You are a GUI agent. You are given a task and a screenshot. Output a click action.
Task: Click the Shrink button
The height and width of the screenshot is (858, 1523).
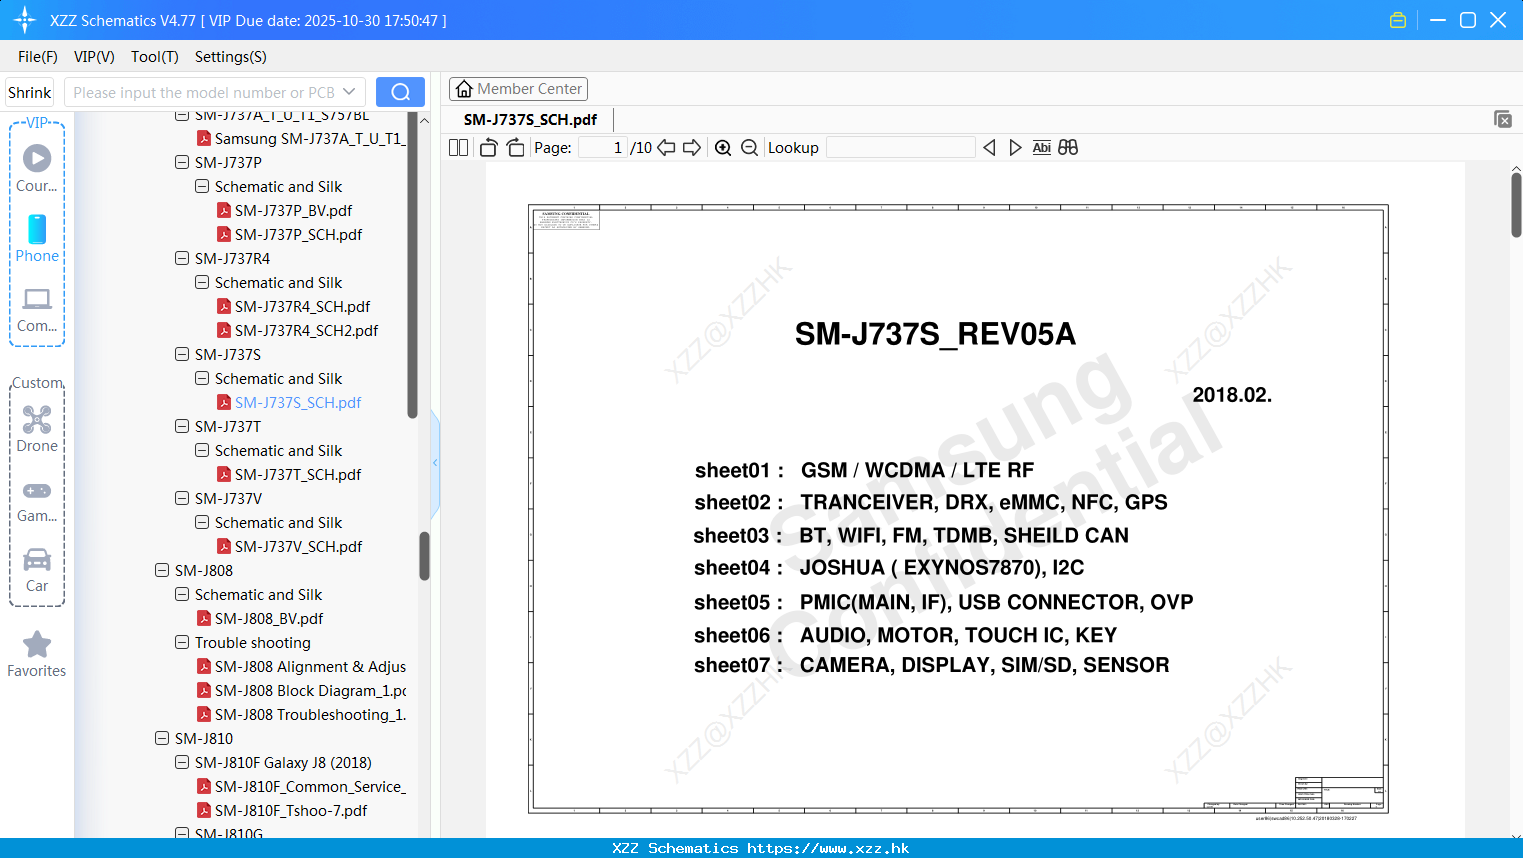tap(30, 92)
